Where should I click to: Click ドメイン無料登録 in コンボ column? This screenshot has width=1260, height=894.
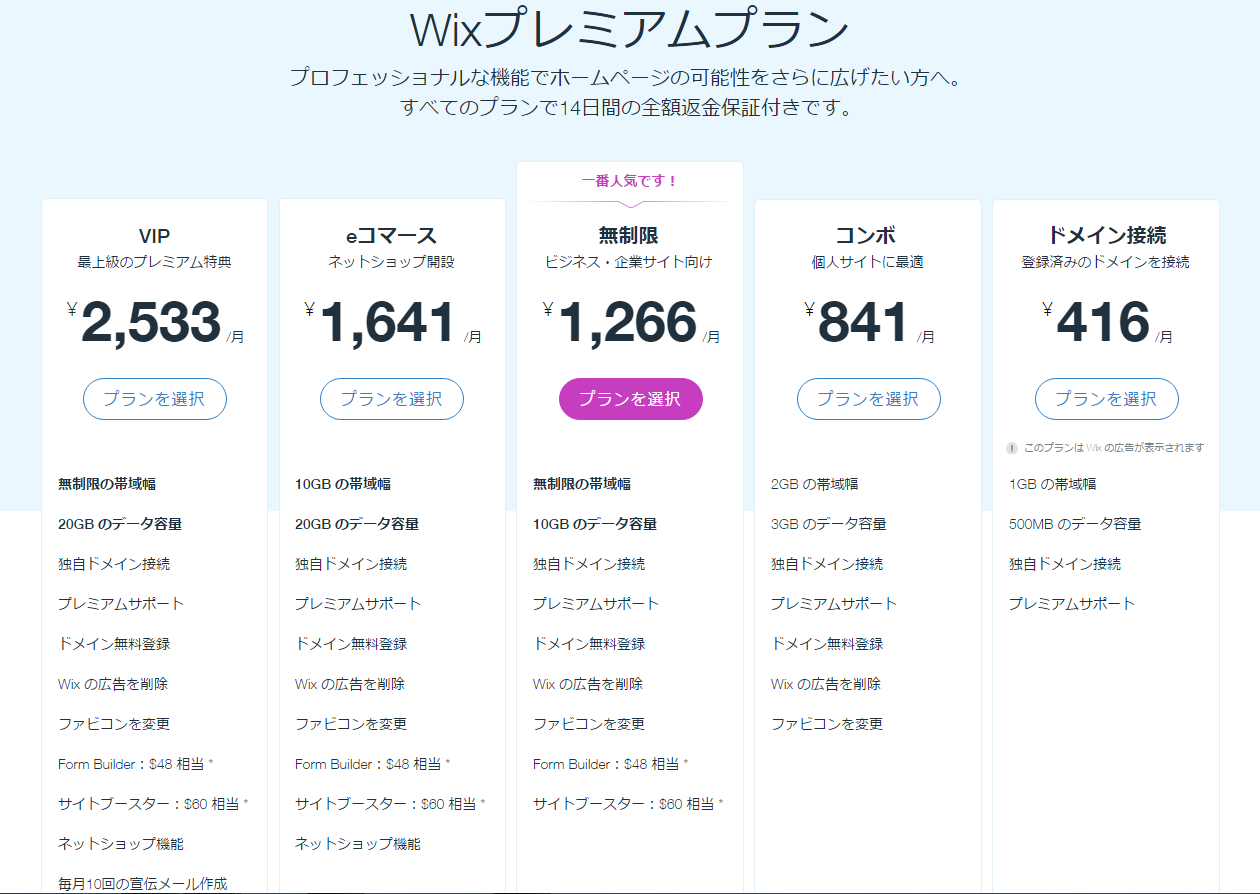(827, 644)
